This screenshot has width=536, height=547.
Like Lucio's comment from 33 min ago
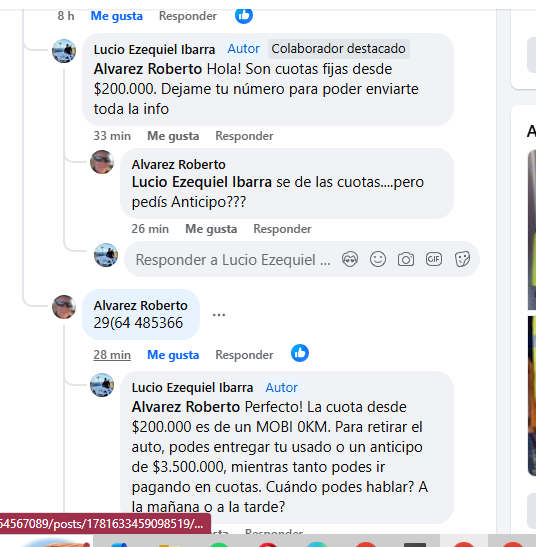tap(173, 136)
